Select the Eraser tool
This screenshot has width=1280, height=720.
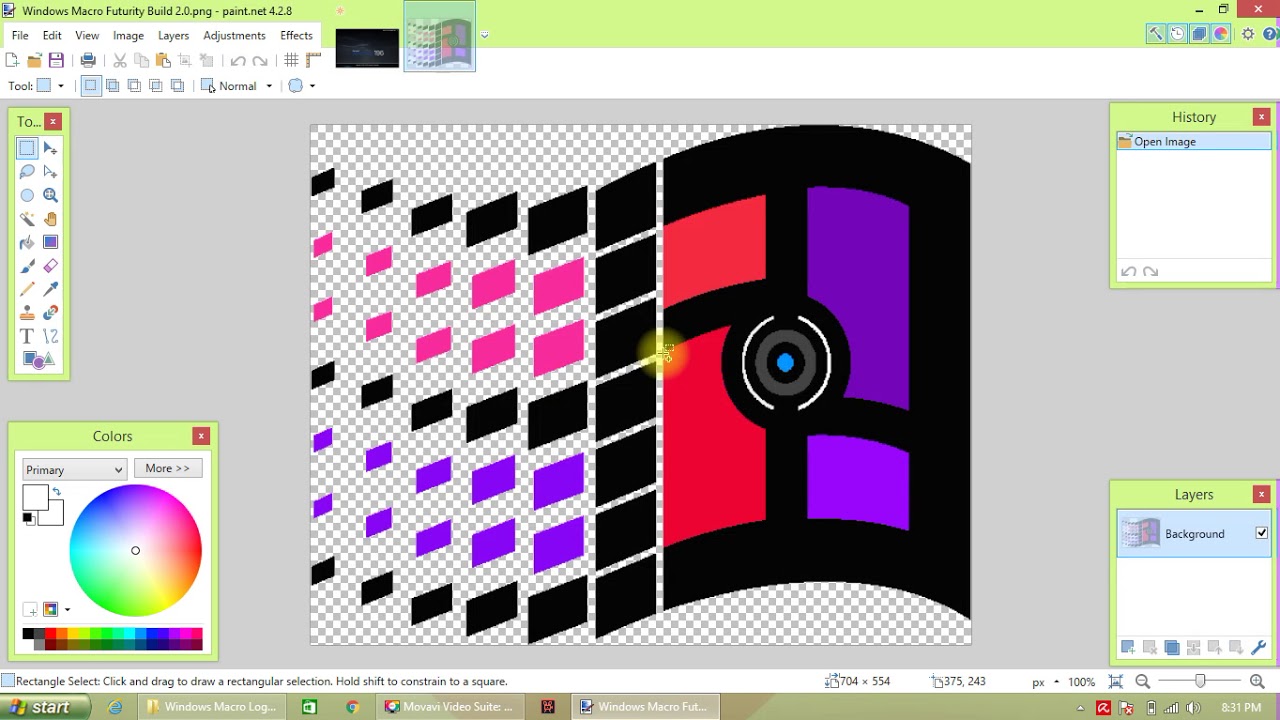50,266
